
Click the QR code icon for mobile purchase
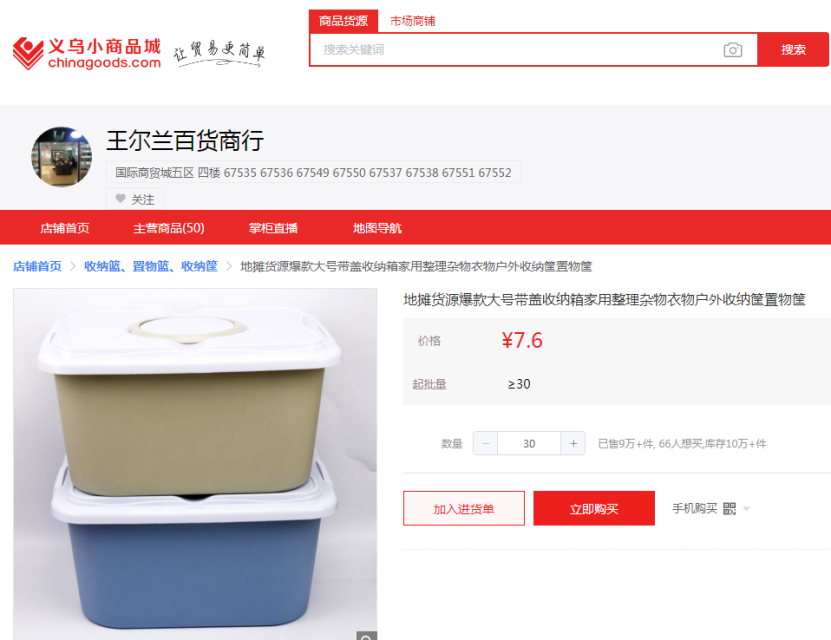click(729, 509)
